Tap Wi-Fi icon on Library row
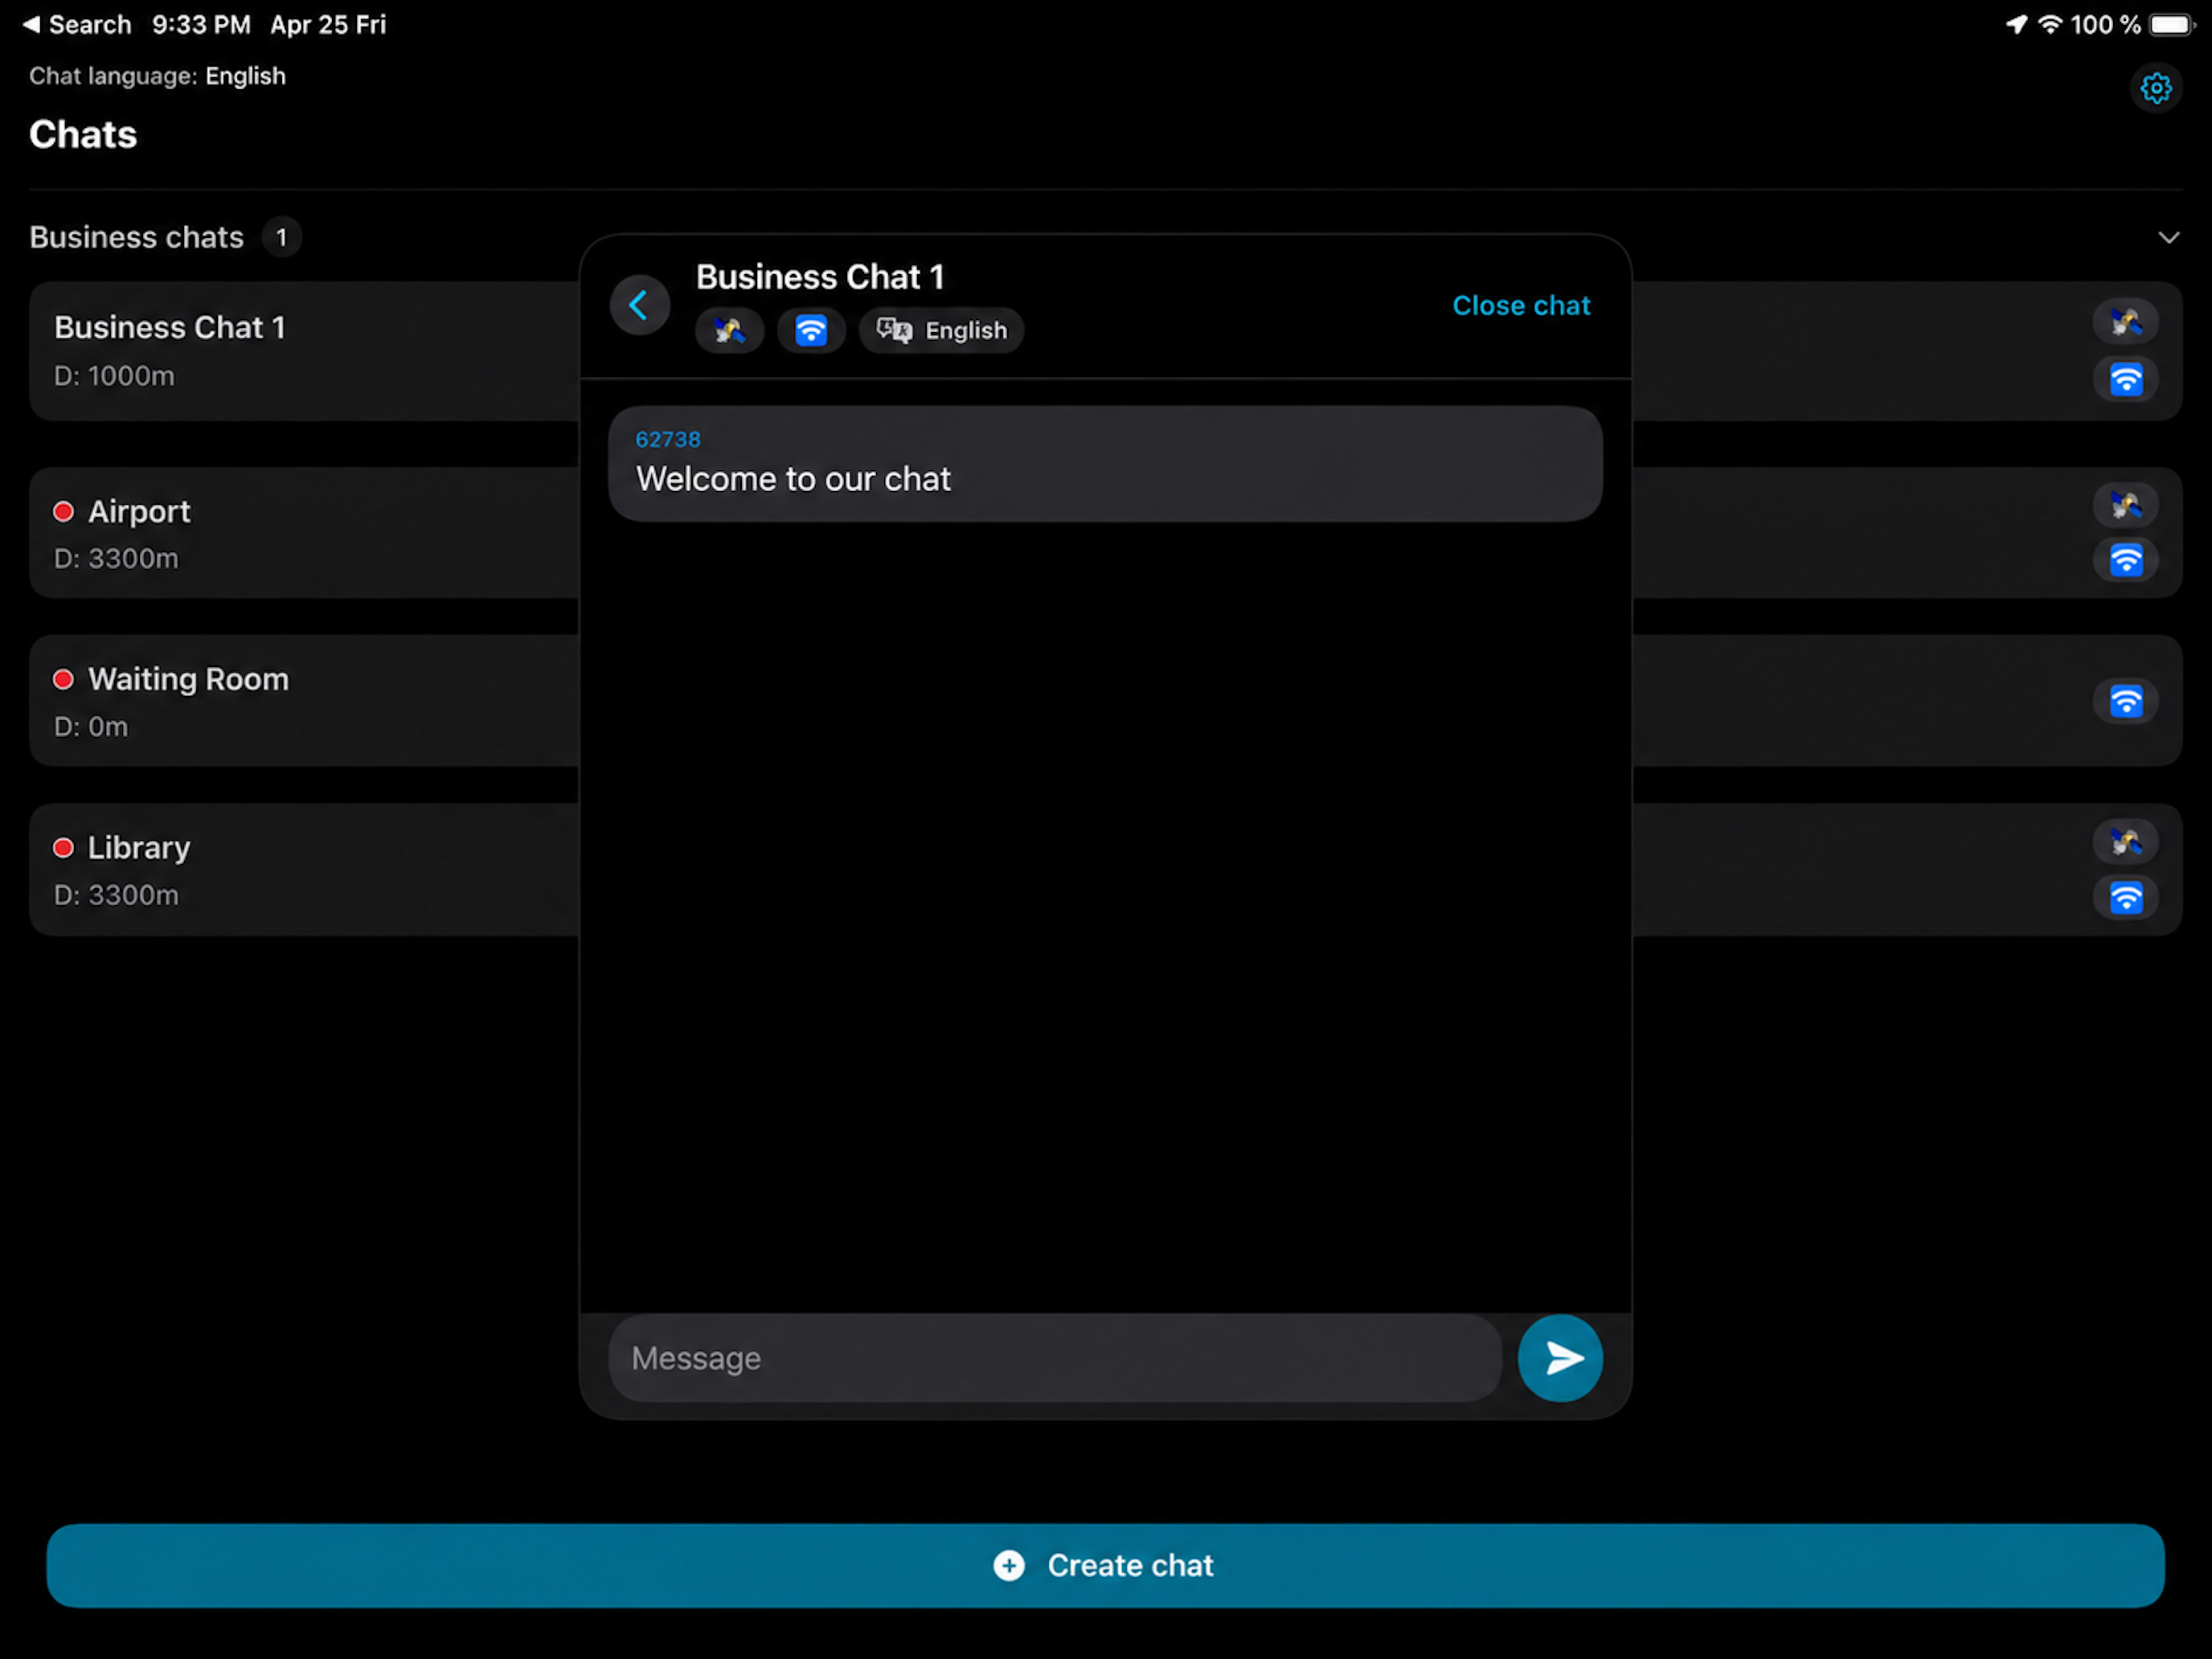Screen dimensions: 2212x1659 point(2125,897)
